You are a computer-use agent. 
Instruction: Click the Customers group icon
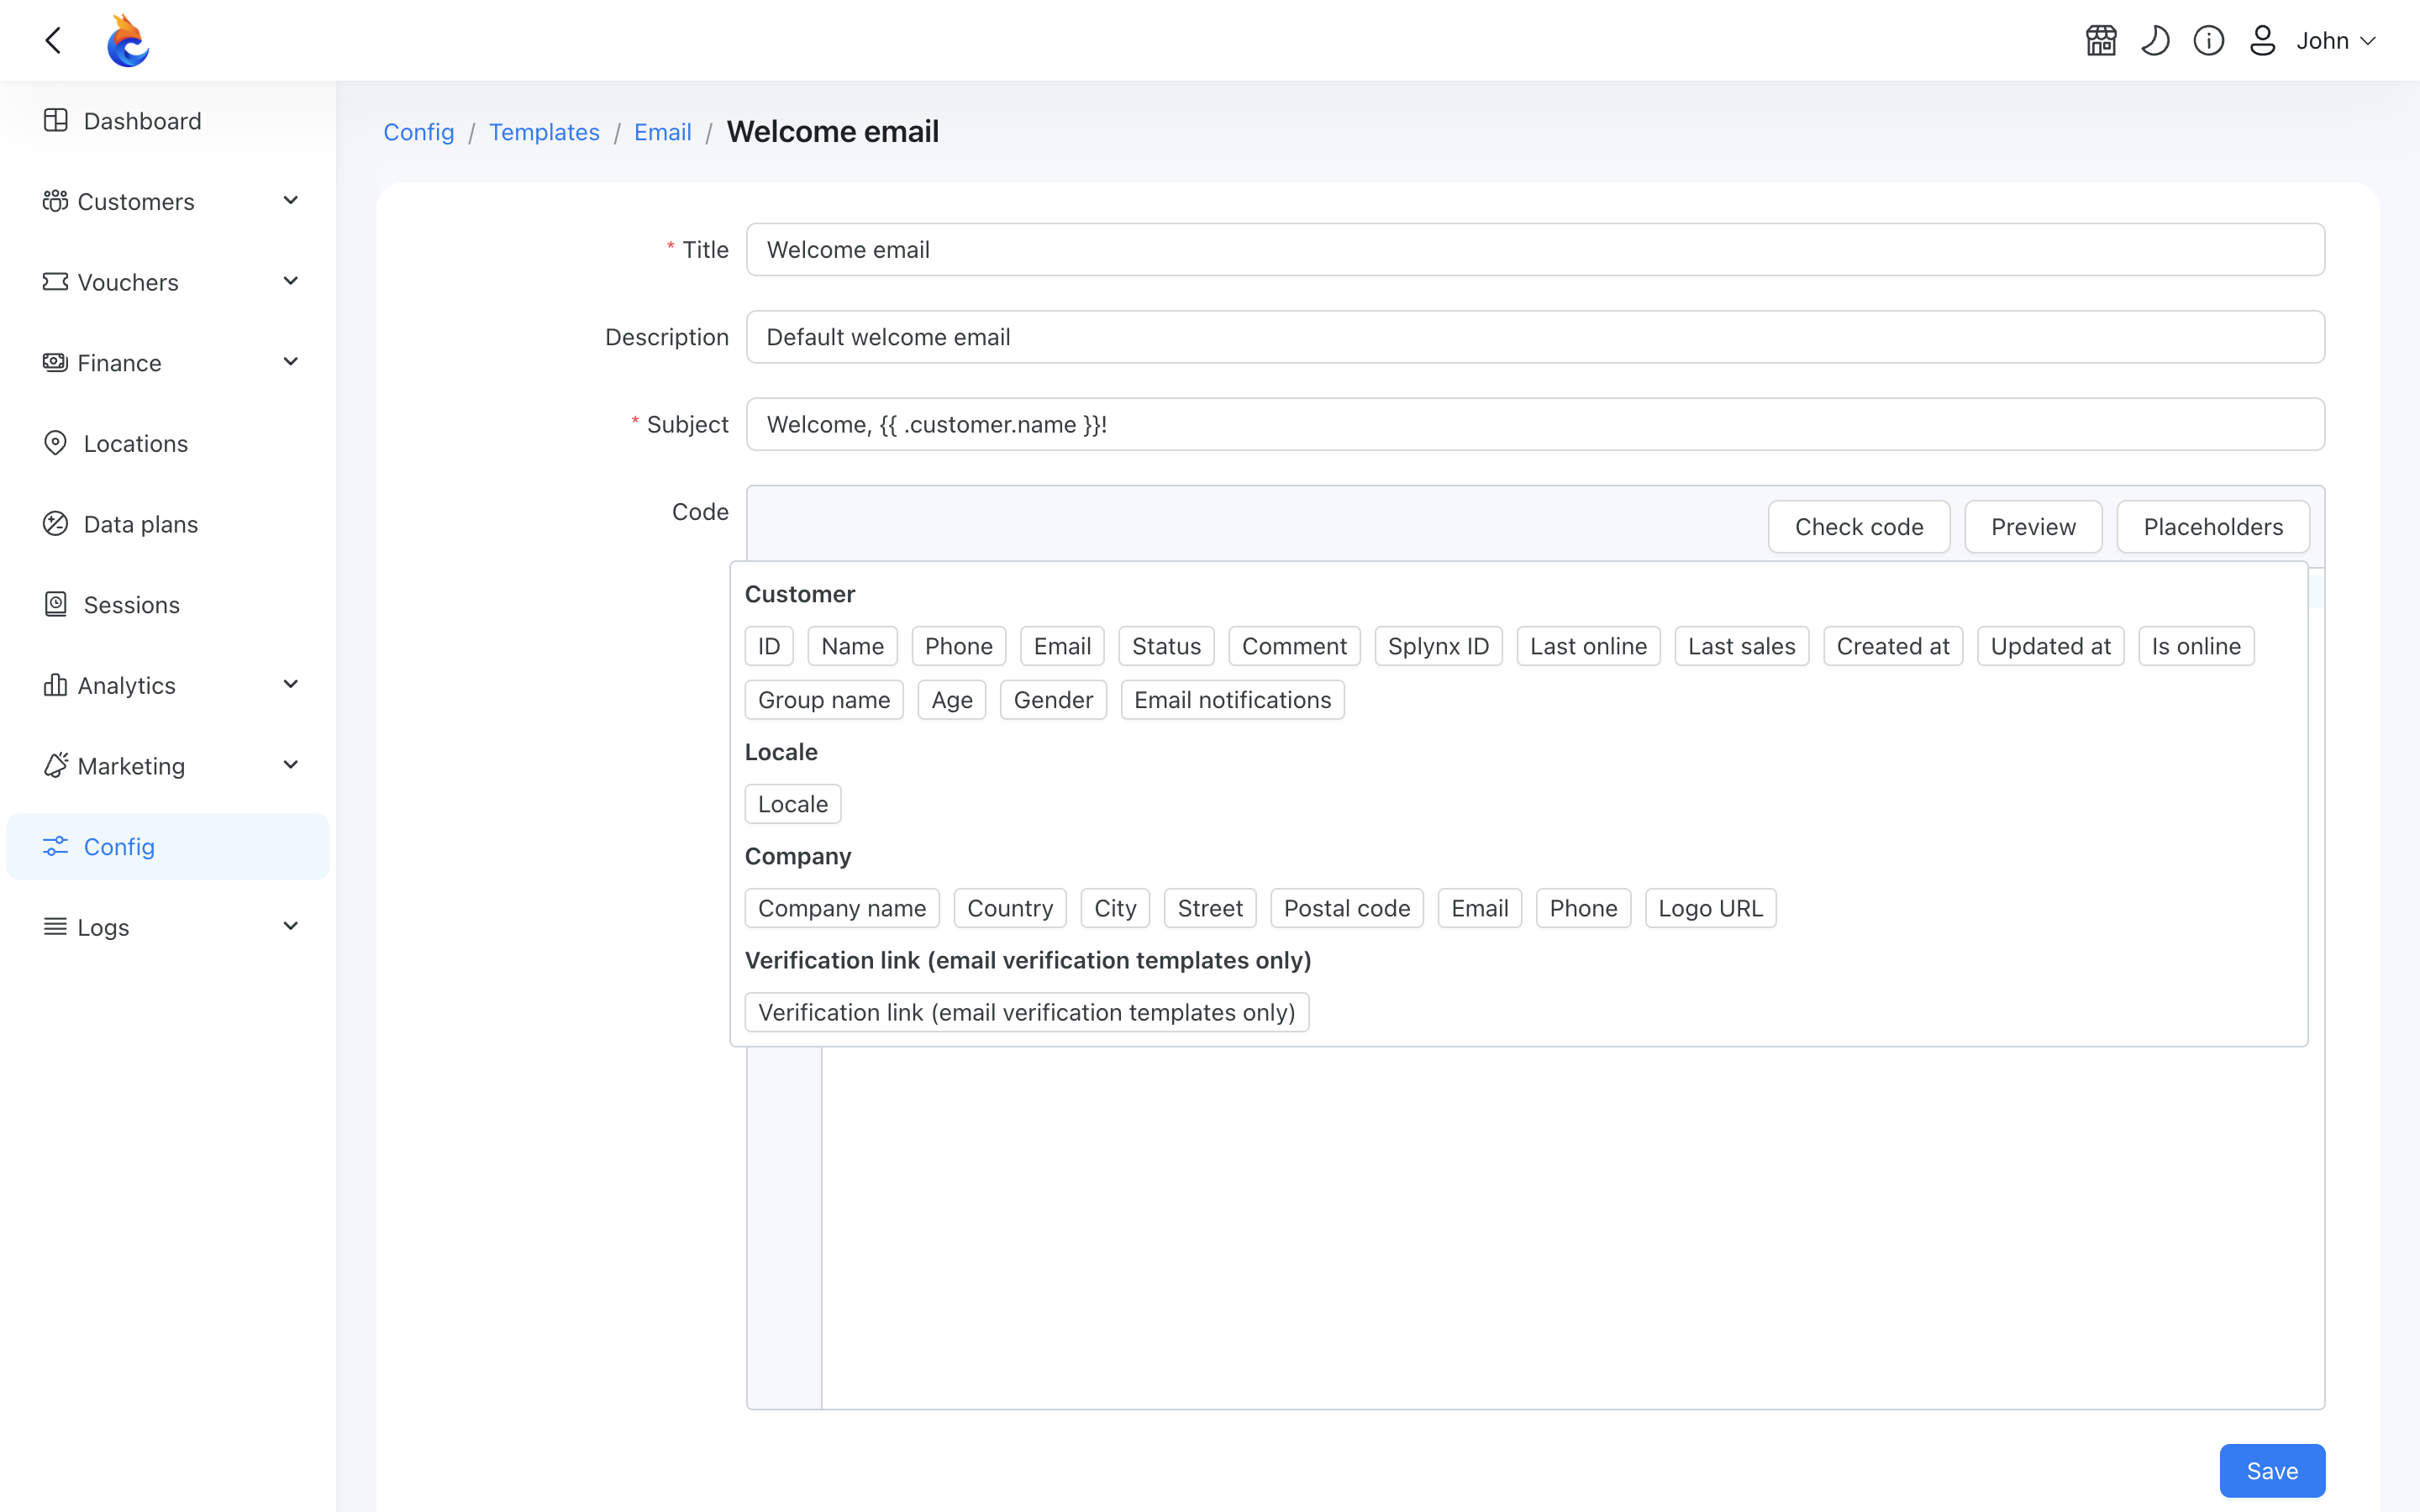pyautogui.click(x=56, y=201)
